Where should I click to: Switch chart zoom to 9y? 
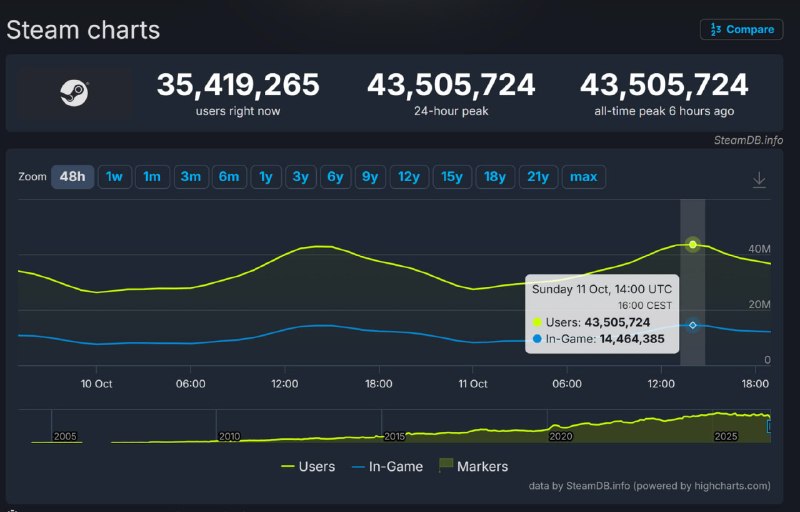coord(370,177)
